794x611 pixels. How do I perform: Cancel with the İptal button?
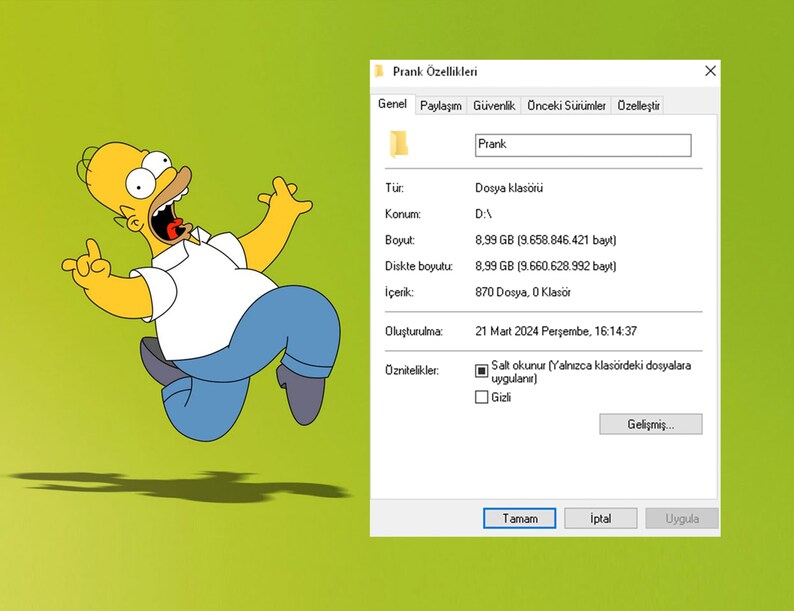601,518
